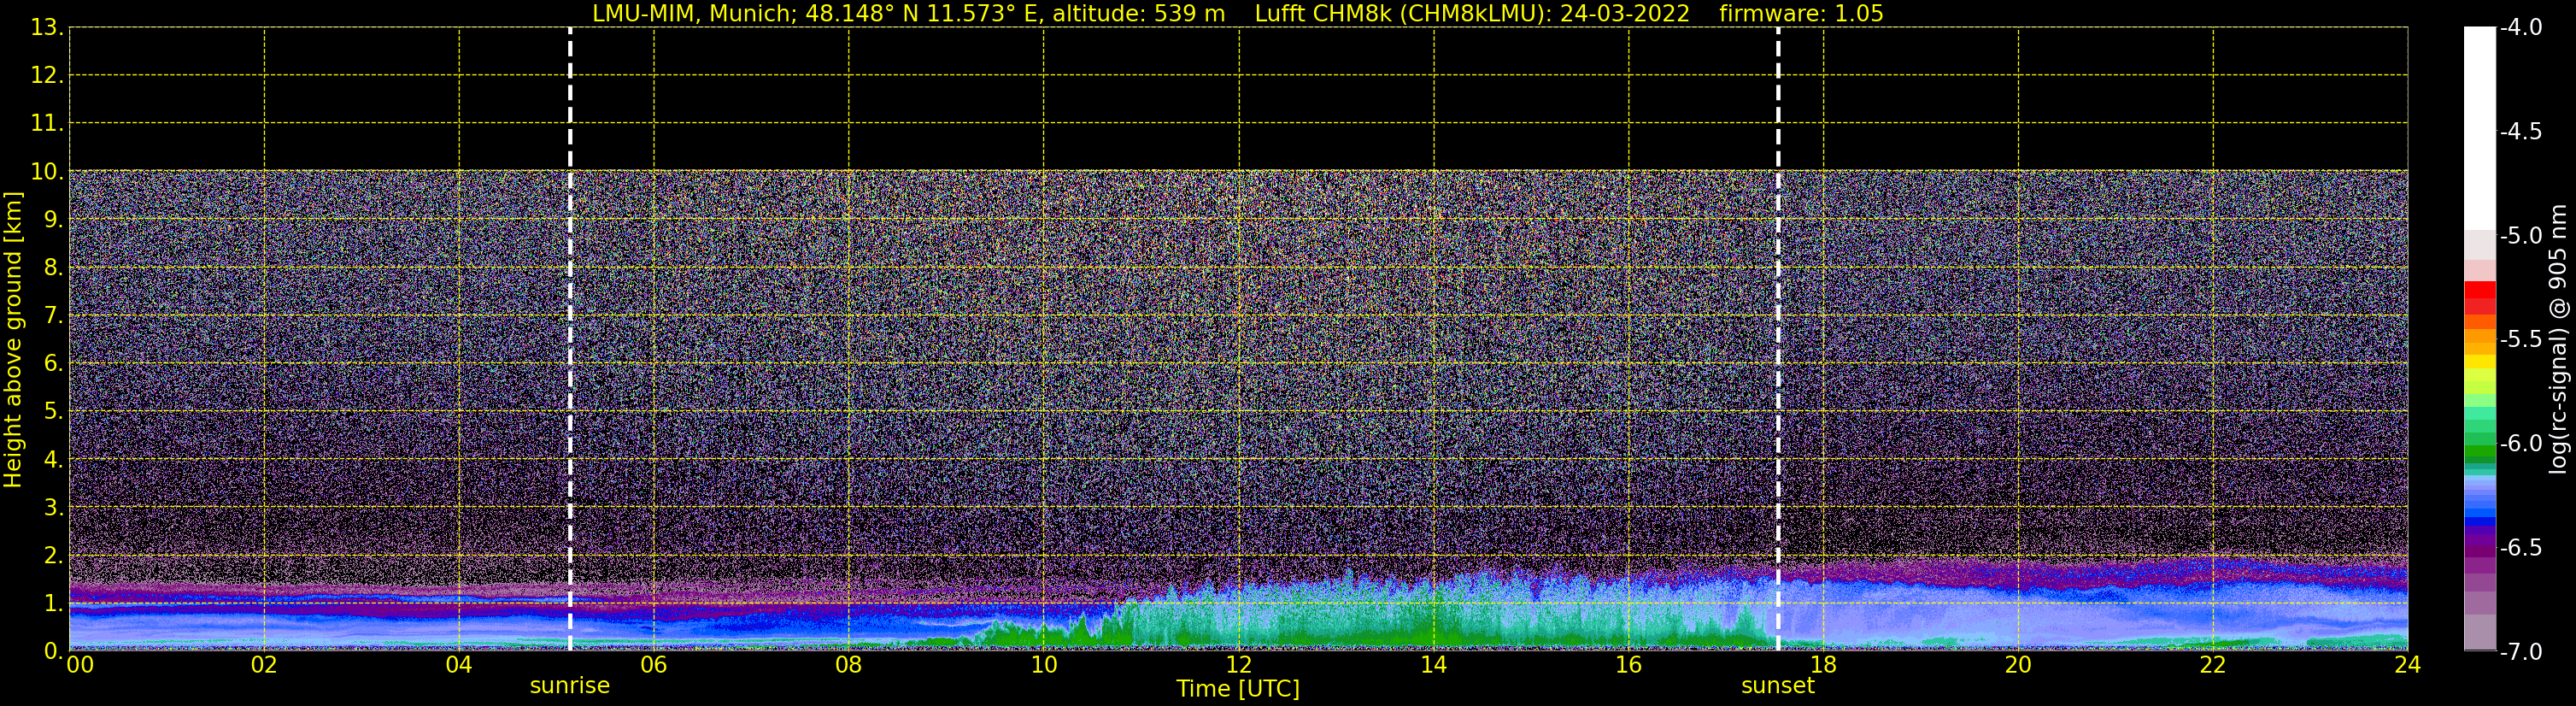Screen dimensions: 2576x706
Task: Click the 'Time [UTC]' axis label
Action: point(1238,689)
